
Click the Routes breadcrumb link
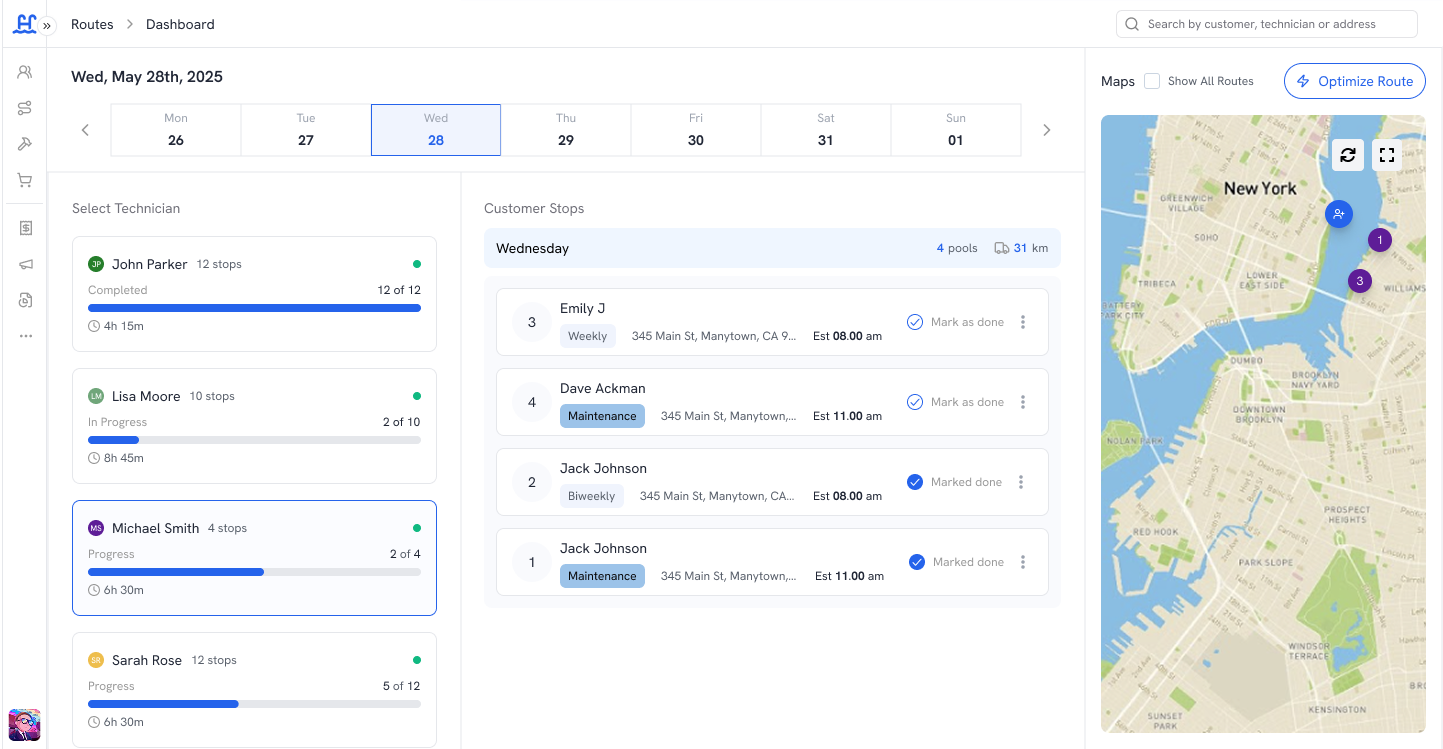pos(92,24)
